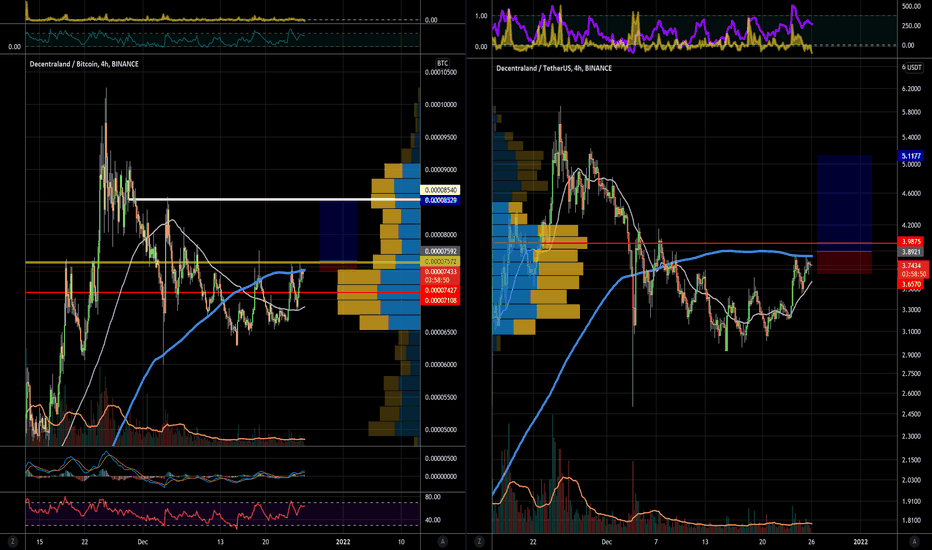
Task: Click the red 0.00007433 last price label
Action: coord(440,272)
